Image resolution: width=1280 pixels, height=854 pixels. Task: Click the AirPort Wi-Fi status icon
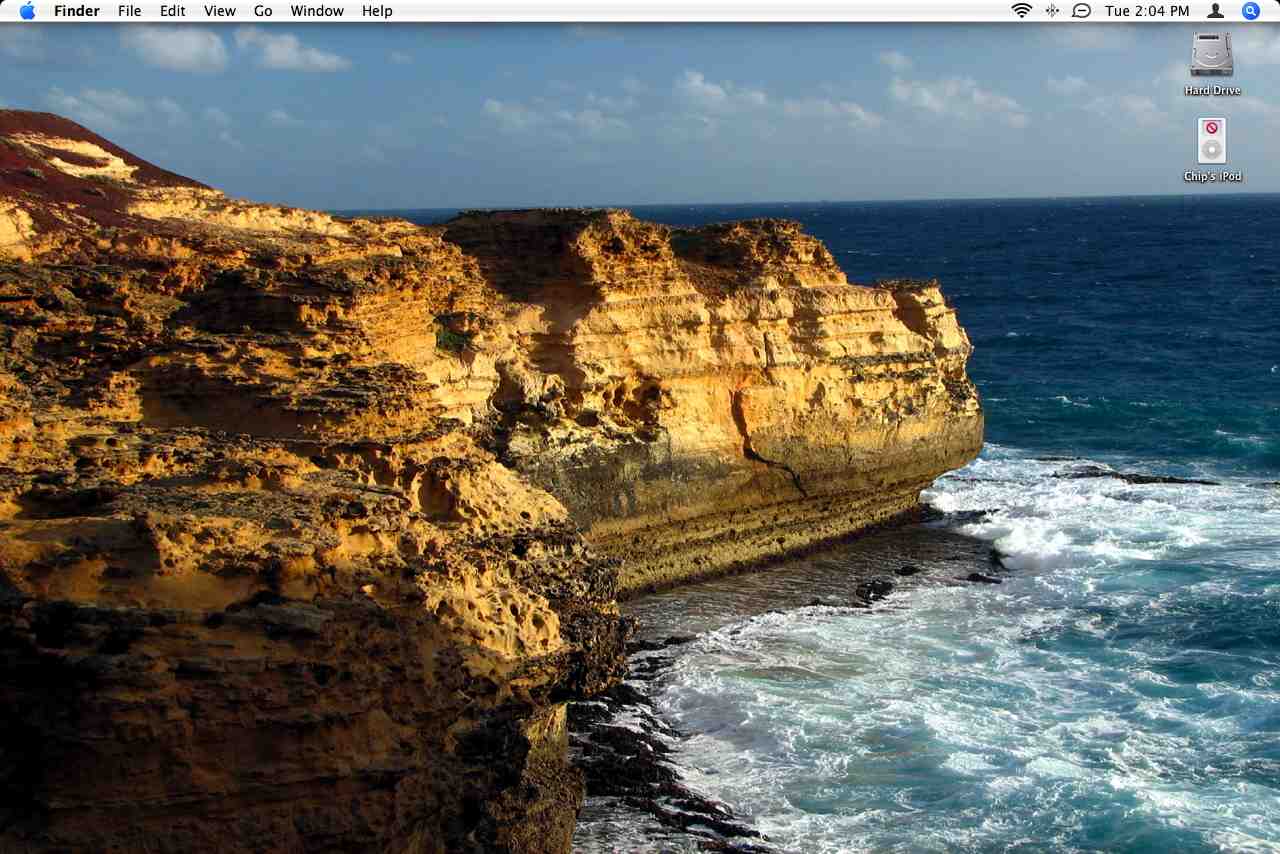[x=1021, y=11]
